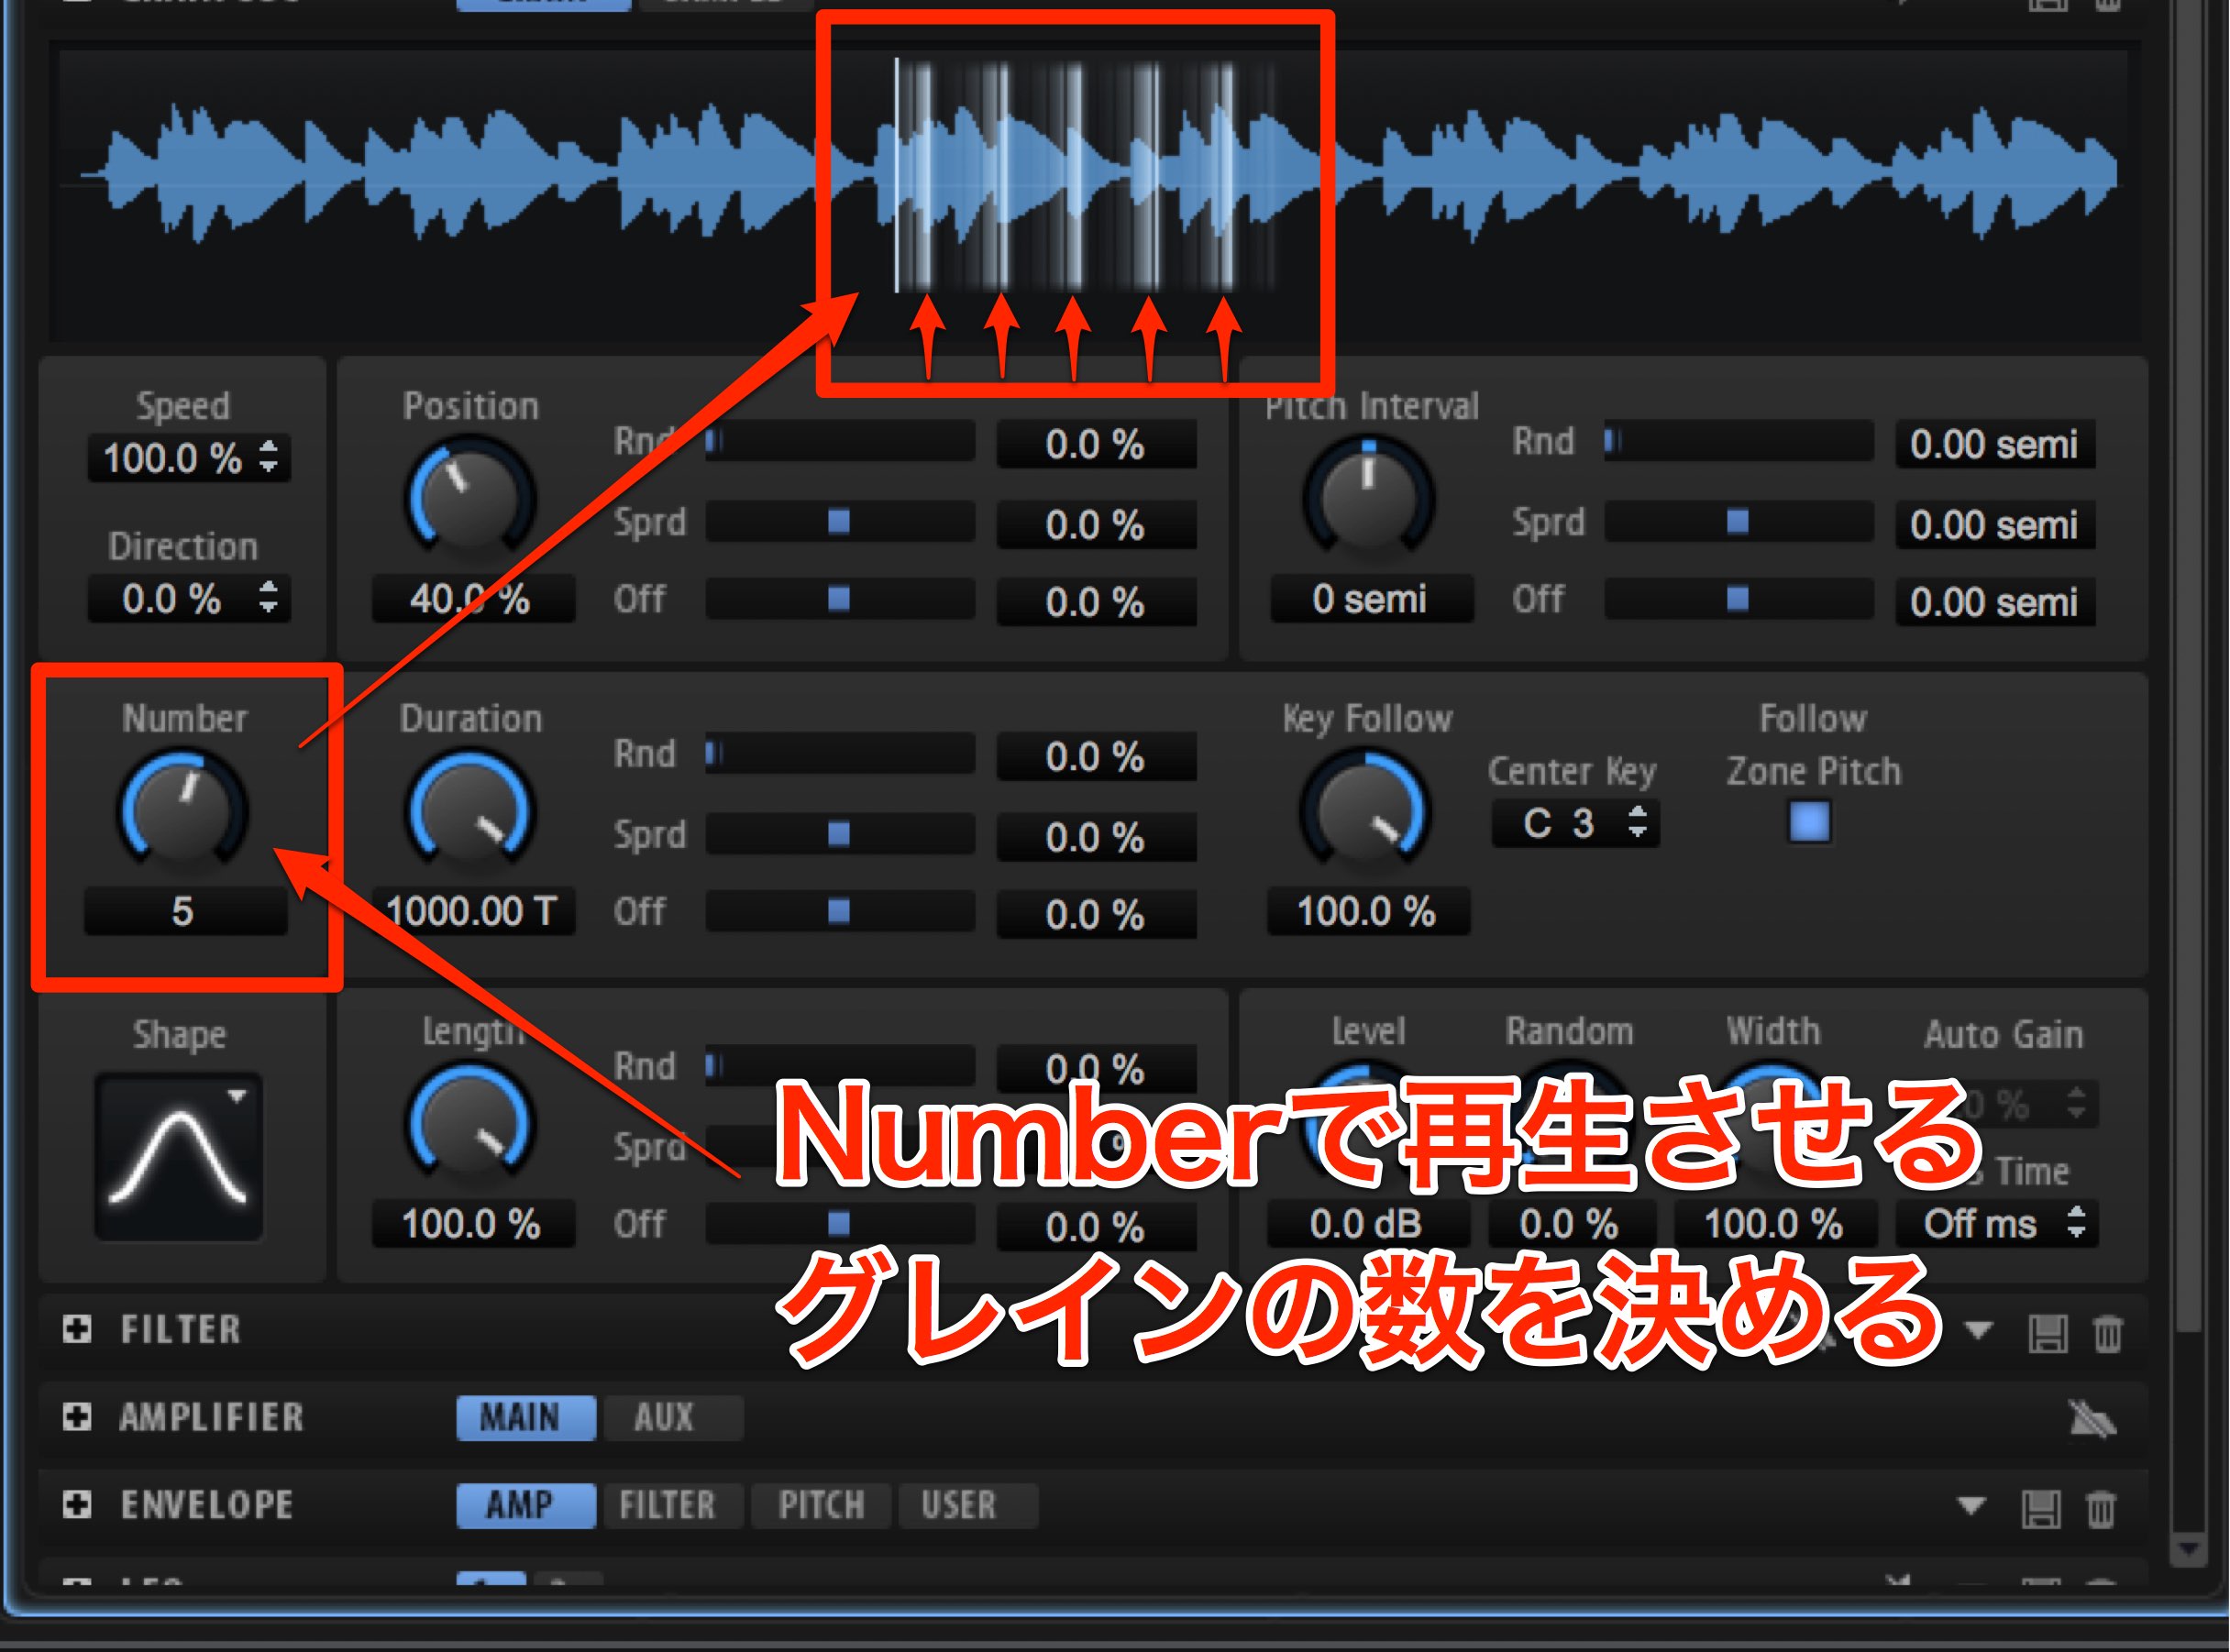Click the Duration Rnd slider
This screenshot has height=1652, width=2230.
tap(840, 753)
